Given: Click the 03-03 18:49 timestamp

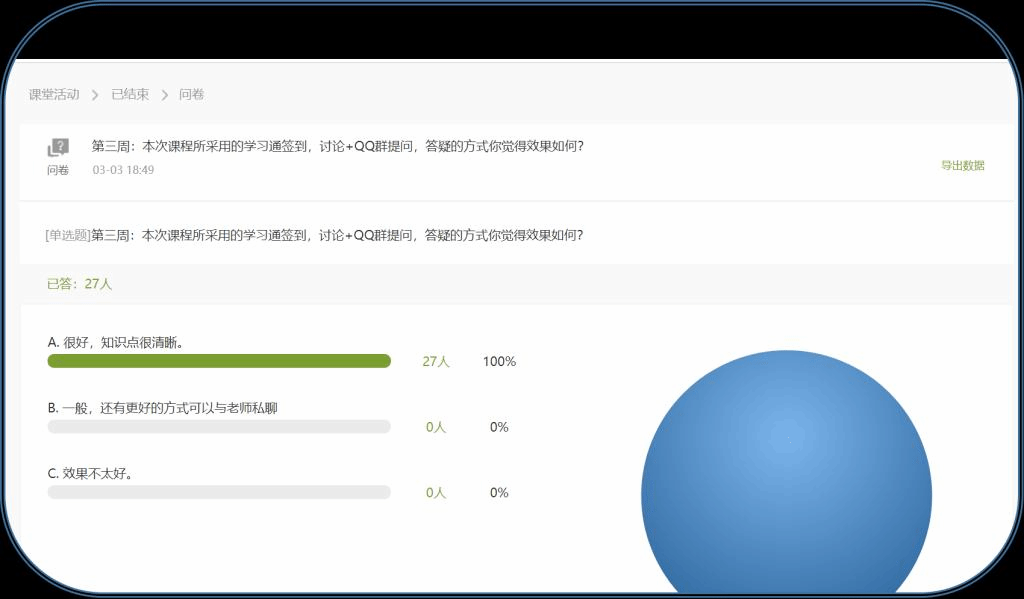Looking at the screenshot, I should 123,170.
